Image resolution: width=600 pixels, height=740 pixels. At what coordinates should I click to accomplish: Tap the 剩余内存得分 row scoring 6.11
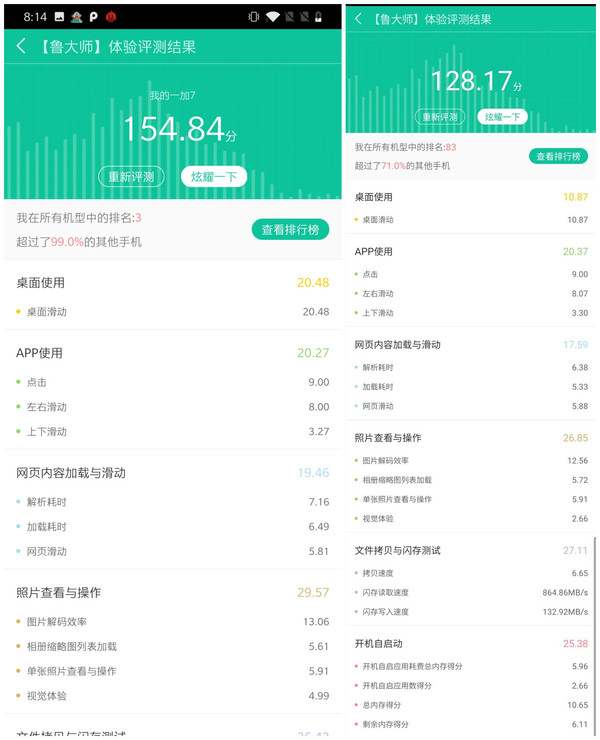pos(471,724)
